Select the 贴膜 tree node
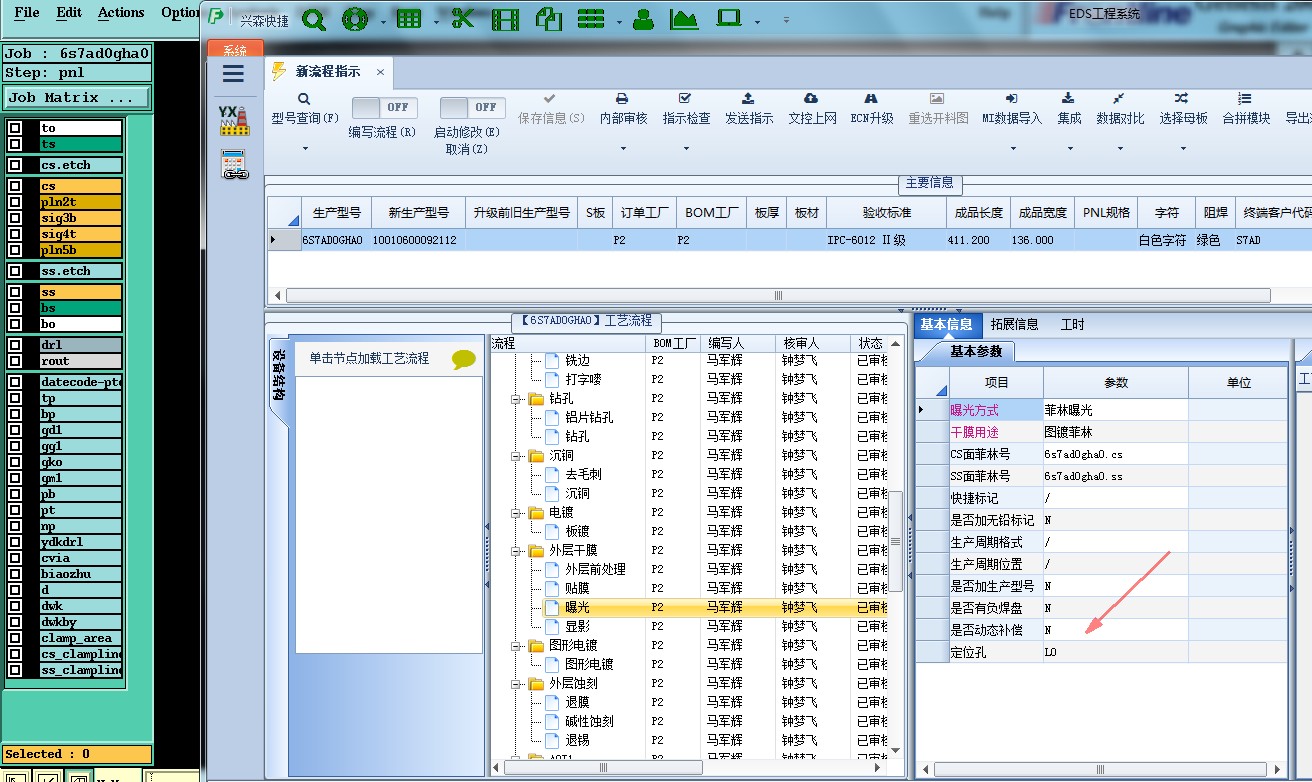This screenshot has height=782, width=1312. [x=577, y=588]
